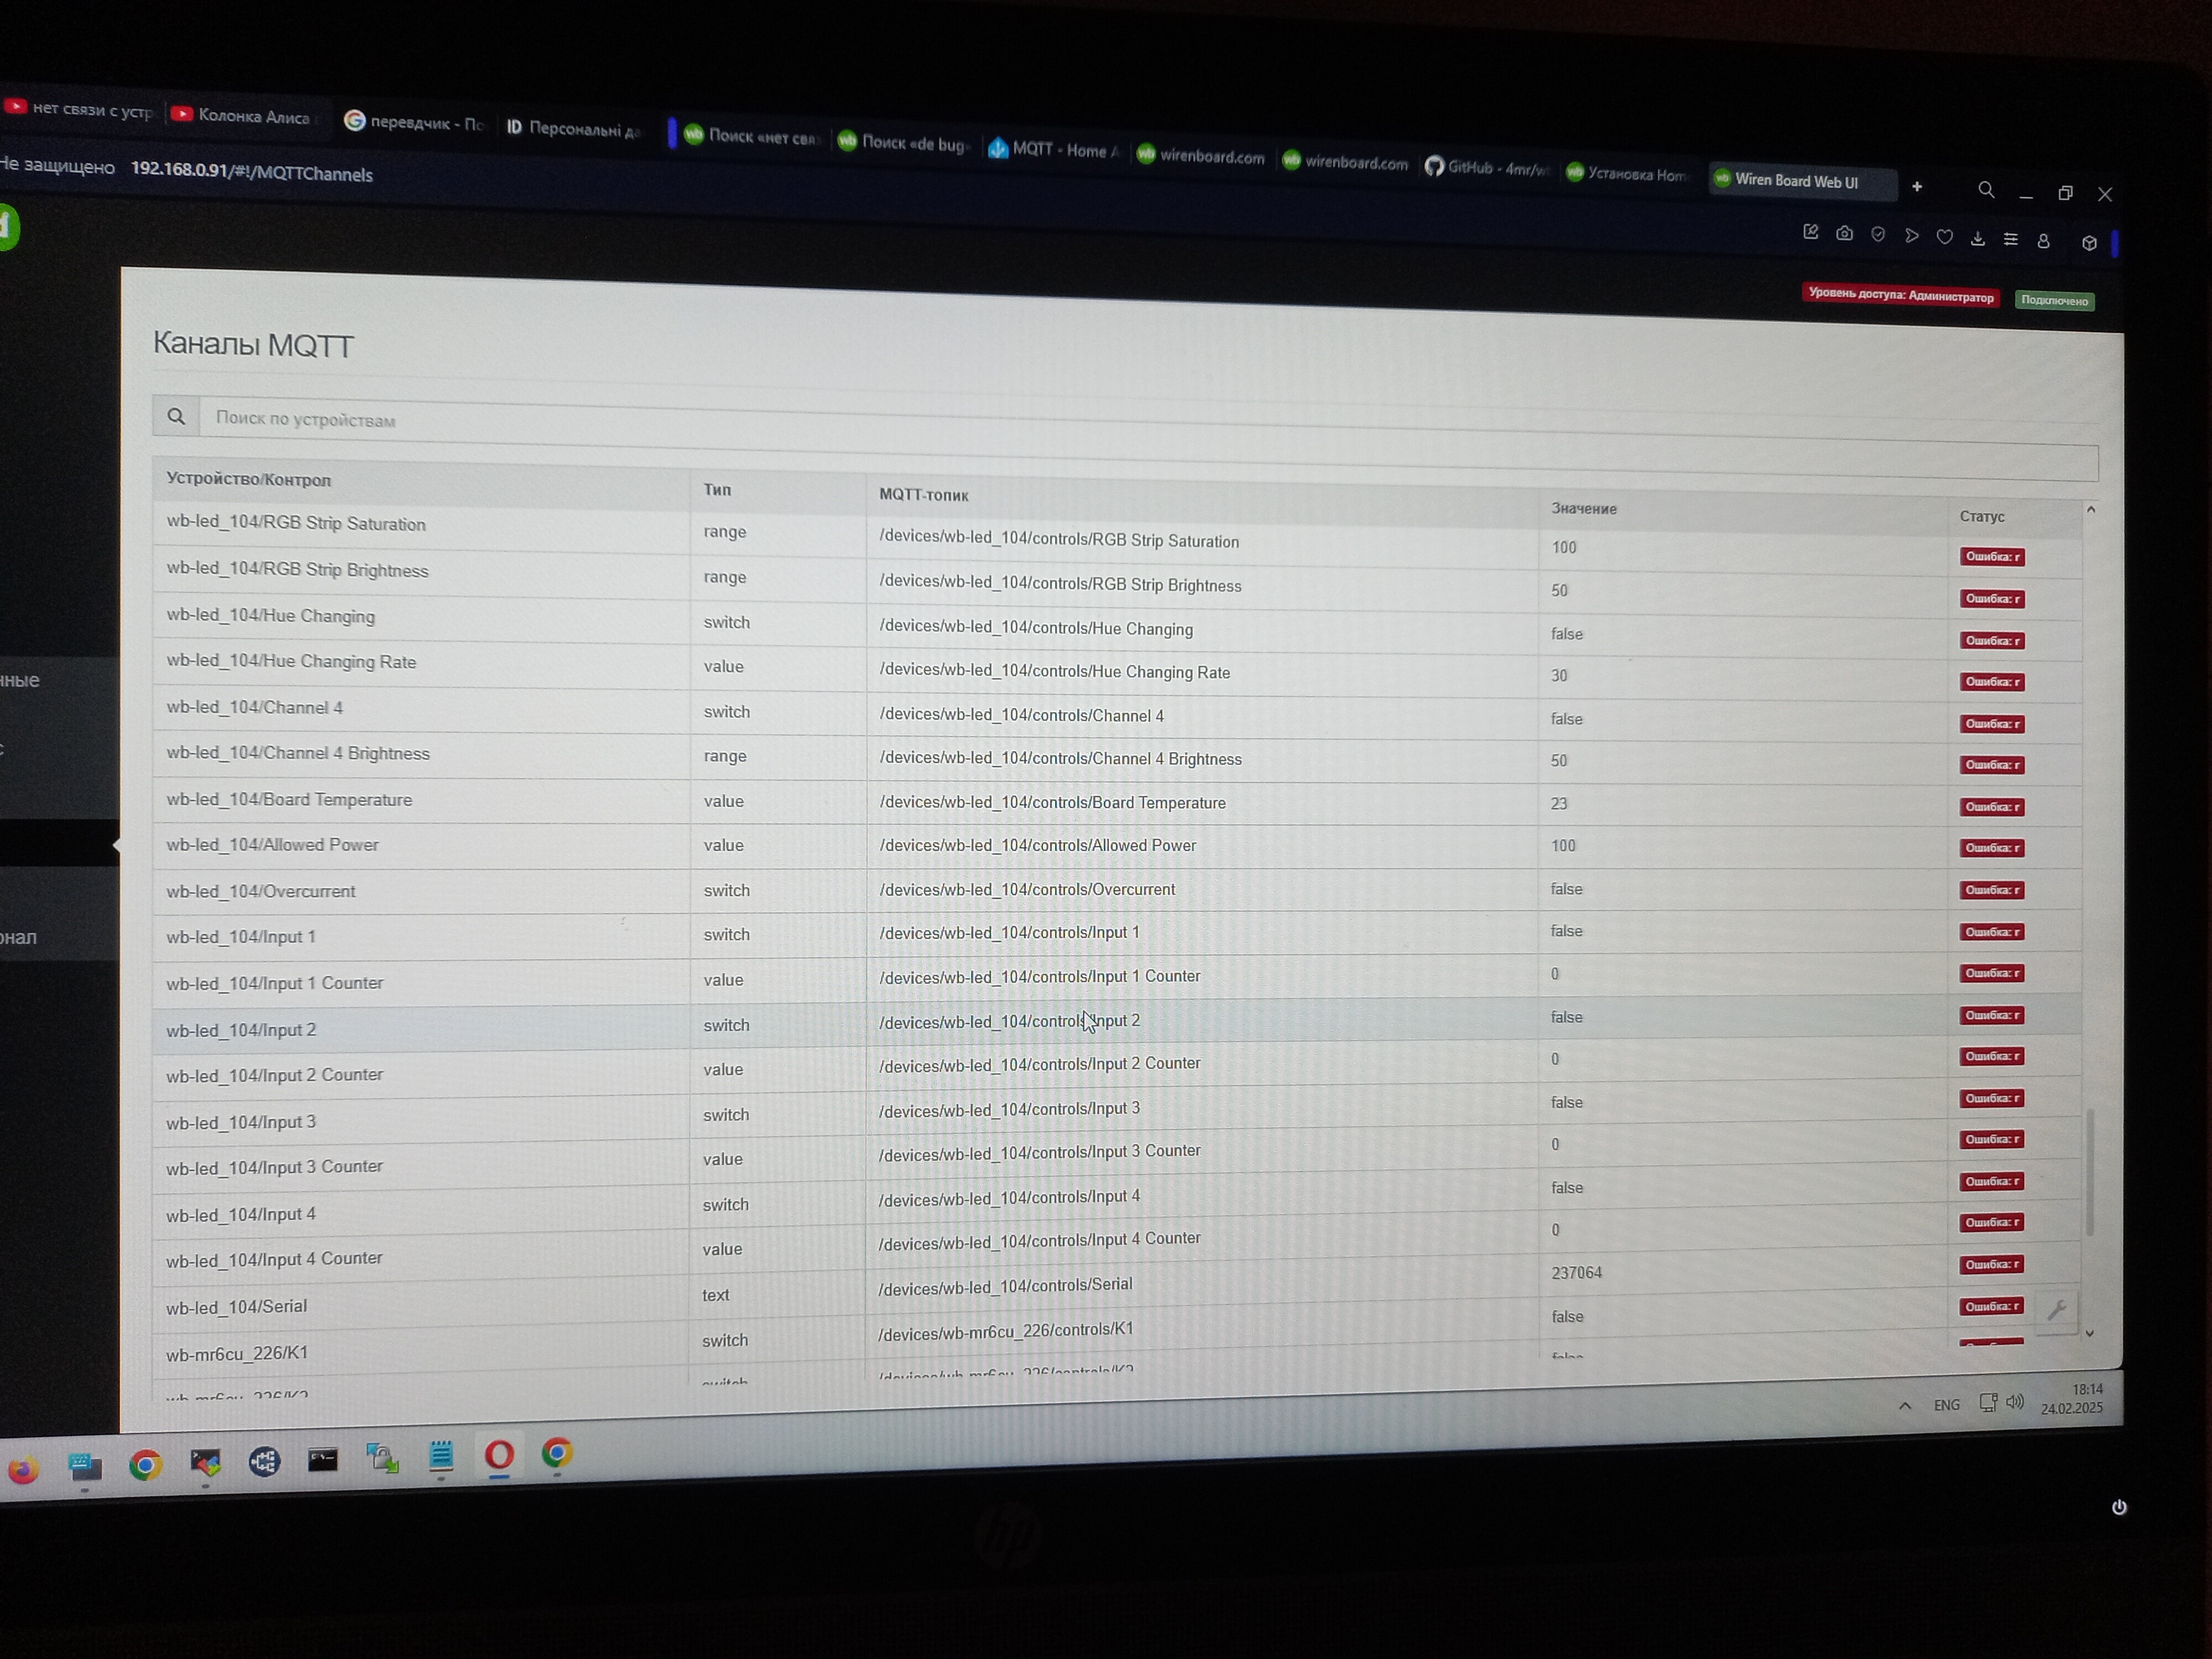Click the table scrollbar down arrow
Image resolution: width=2212 pixels, height=1659 pixels.
point(2089,1332)
